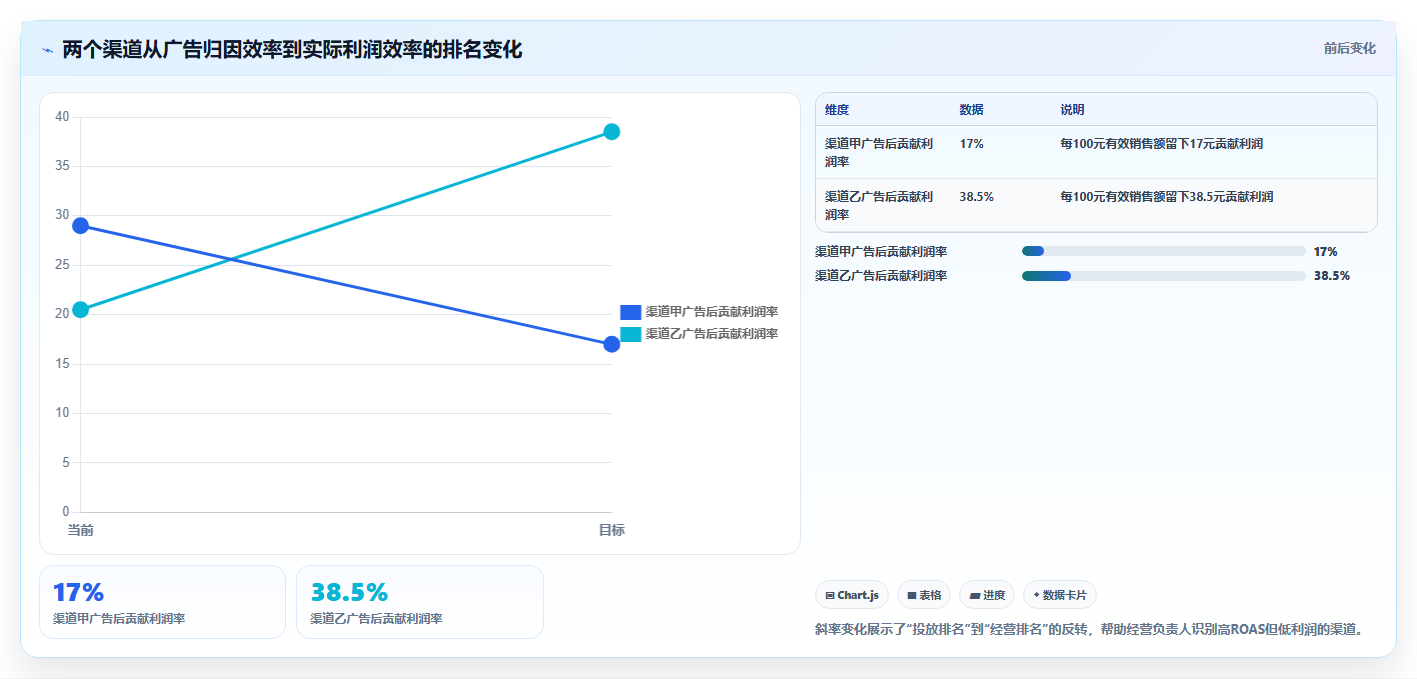Image resolution: width=1417 pixels, height=679 pixels.
Task: Click the sparkle icon in 数据卡片 chip
Action: point(1036,595)
